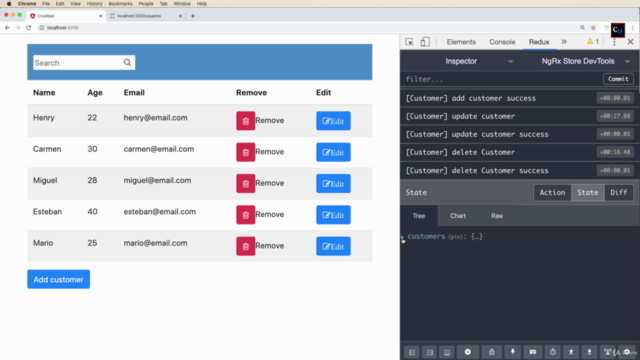Show more DevTools panels via chevrons
Image resolution: width=640 pixels, height=360 pixels.
point(564,42)
